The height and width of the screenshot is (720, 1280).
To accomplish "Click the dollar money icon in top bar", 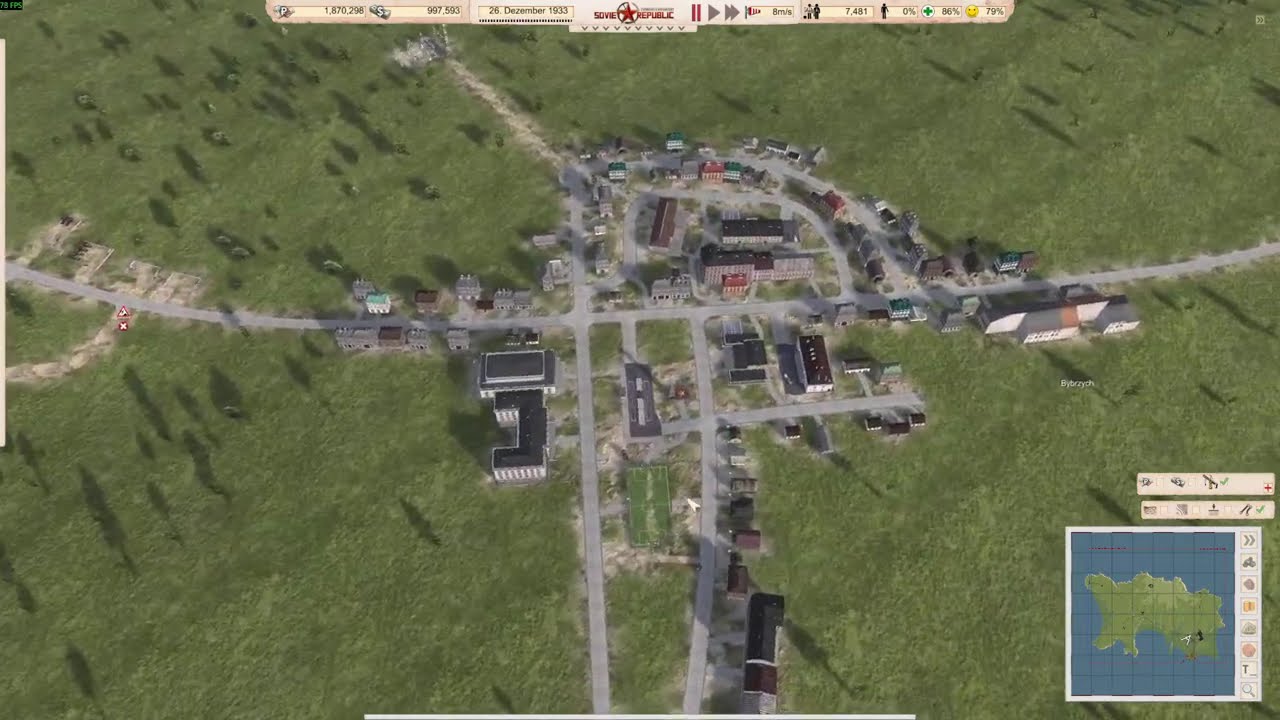I will point(380,12).
